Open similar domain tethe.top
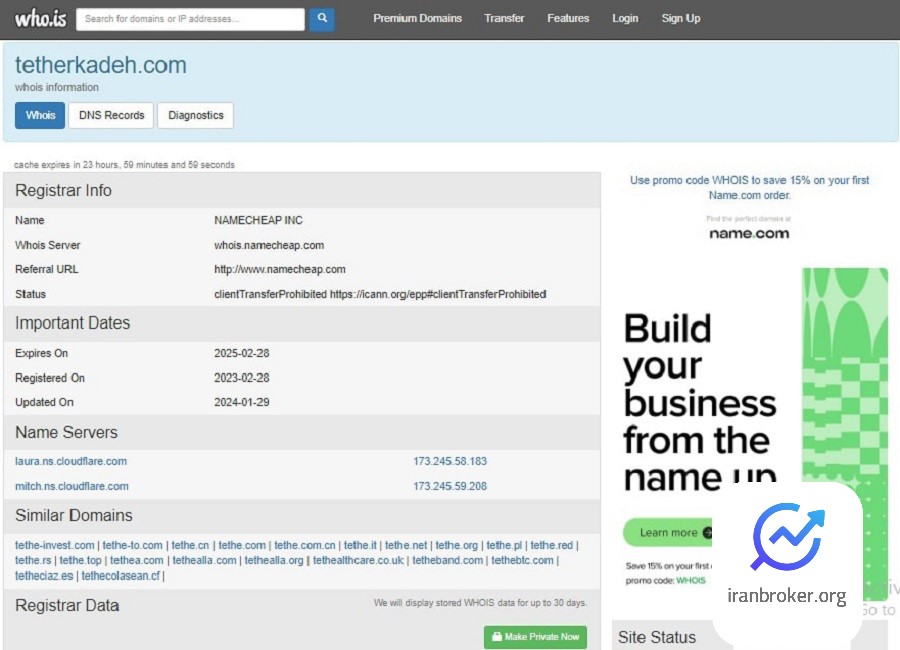The width and height of the screenshot is (900, 650). [80, 560]
